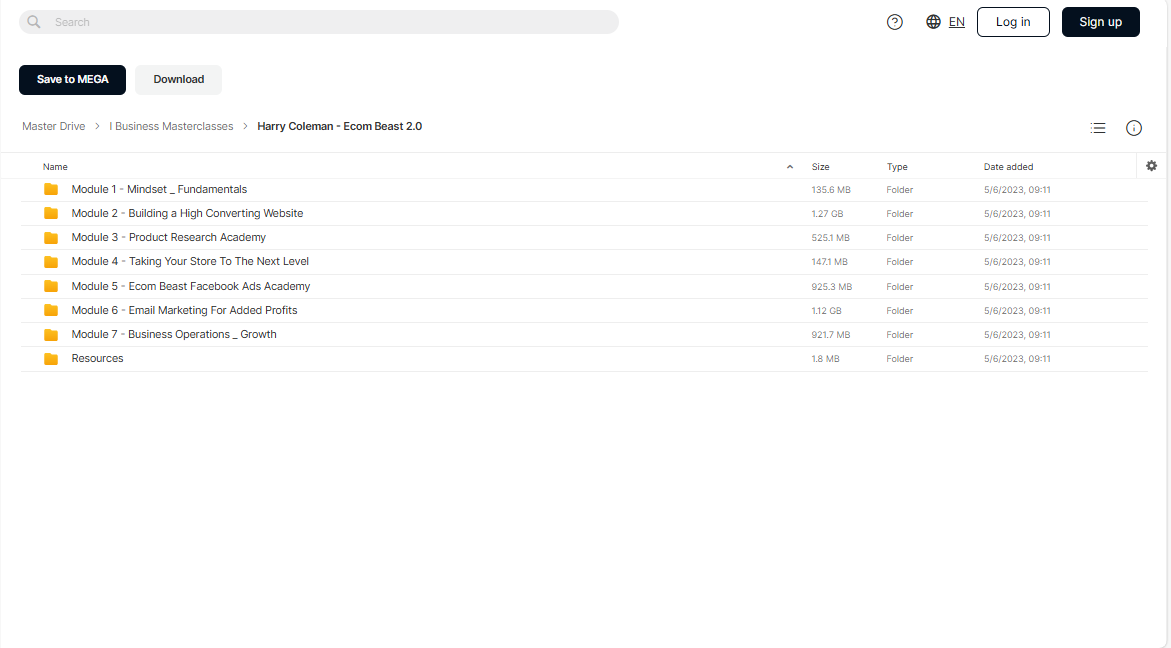This screenshot has width=1171, height=648.
Task: Select Harry Coleman - Ecom Beast 2.0 breadcrumb
Action: [x=340, y=126]
